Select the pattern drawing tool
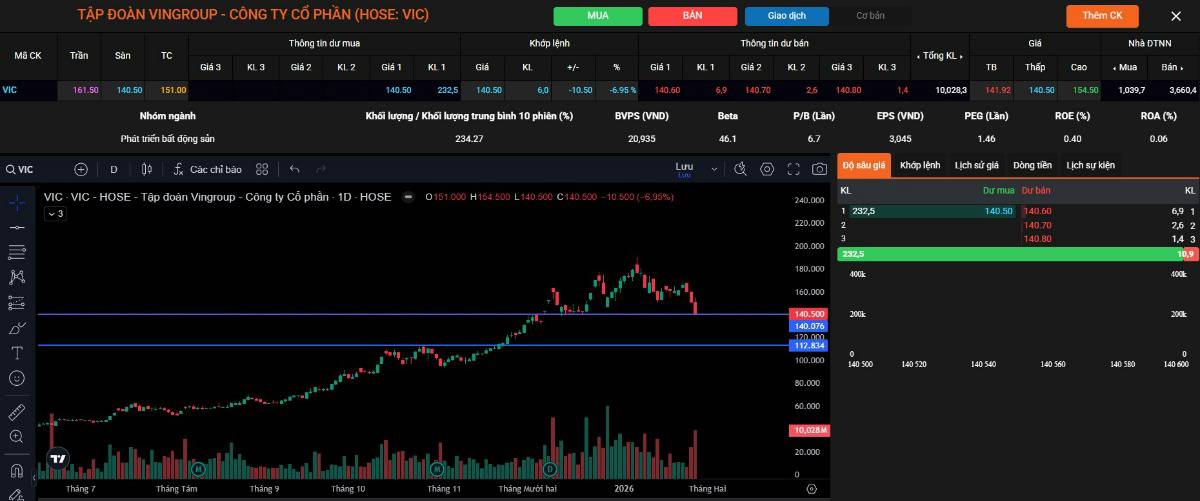This screenshot has height=501, width=1200. pyautogui.click(x=17, y=277)
